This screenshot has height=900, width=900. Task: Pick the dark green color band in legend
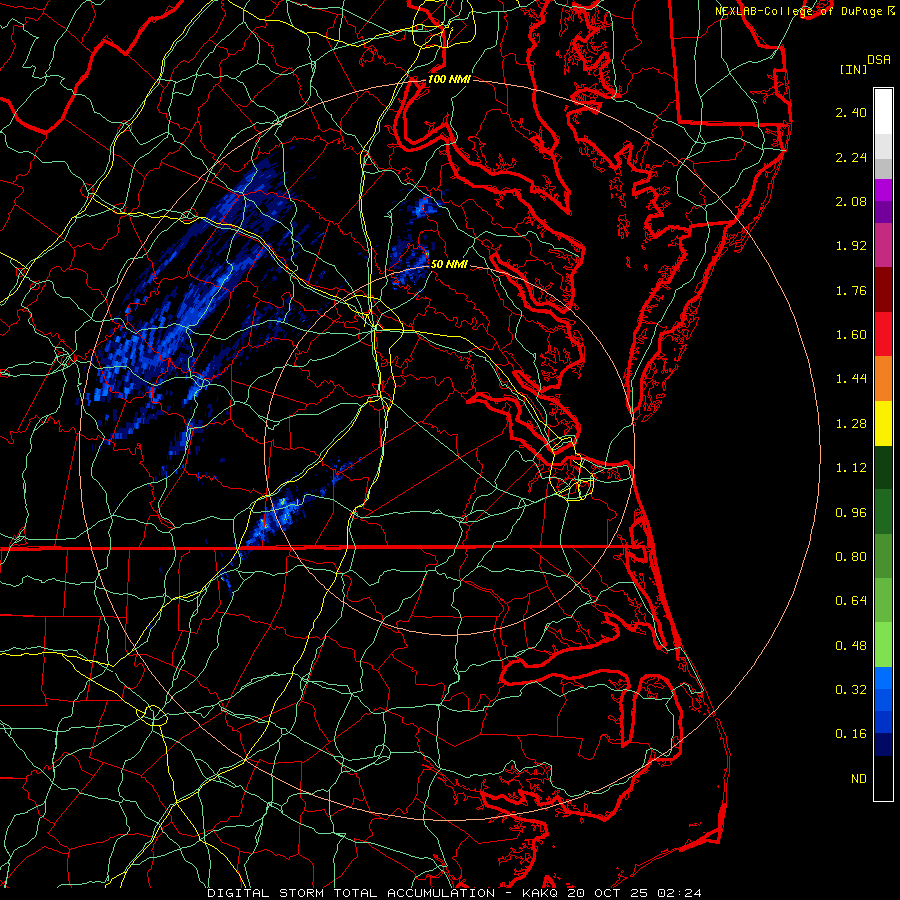pos(883,468)
